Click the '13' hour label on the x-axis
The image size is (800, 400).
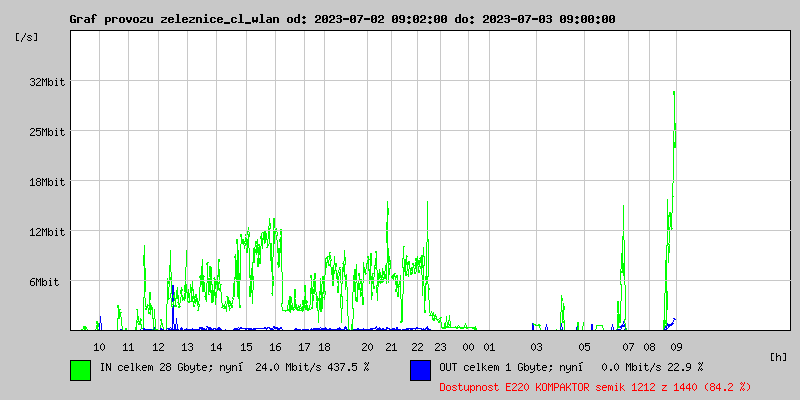pos(187,347)
